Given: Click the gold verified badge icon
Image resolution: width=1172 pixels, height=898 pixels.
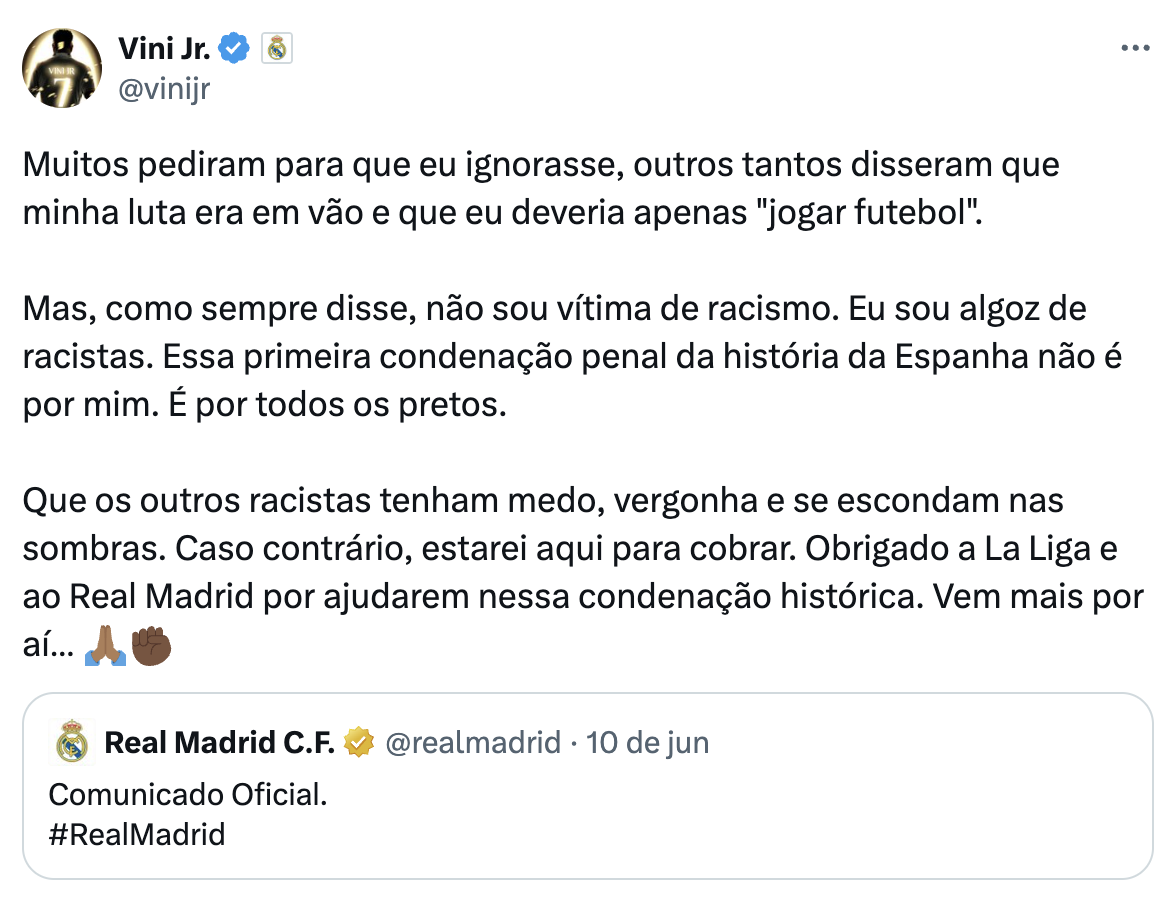Looking at the screenshot, I should [359, 742].
